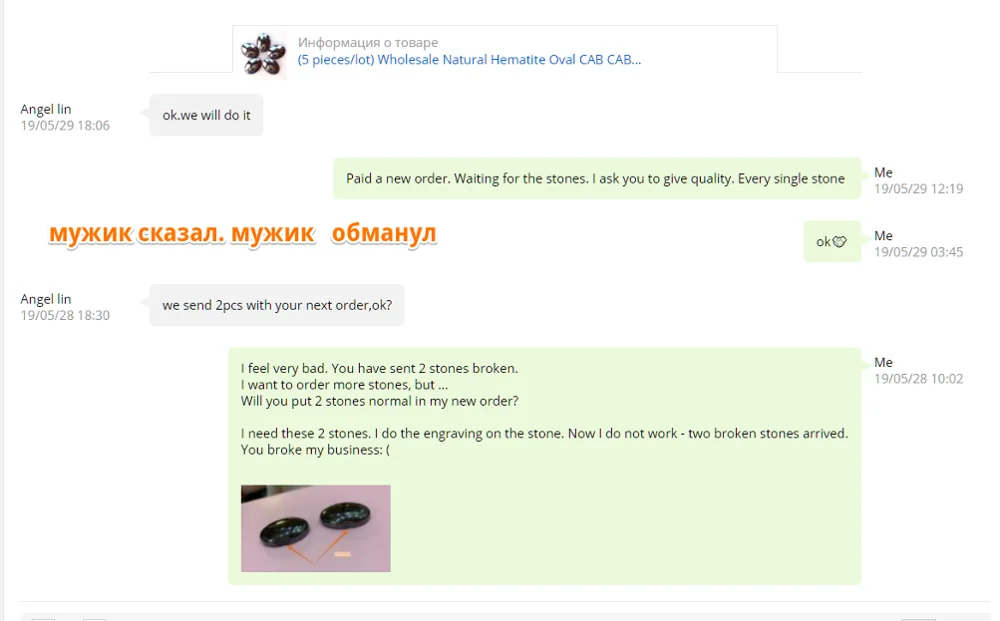Click the orange 'мужик сказал' caption text
The width and height of the screenshot is (1000, 621).
point(136,234)
